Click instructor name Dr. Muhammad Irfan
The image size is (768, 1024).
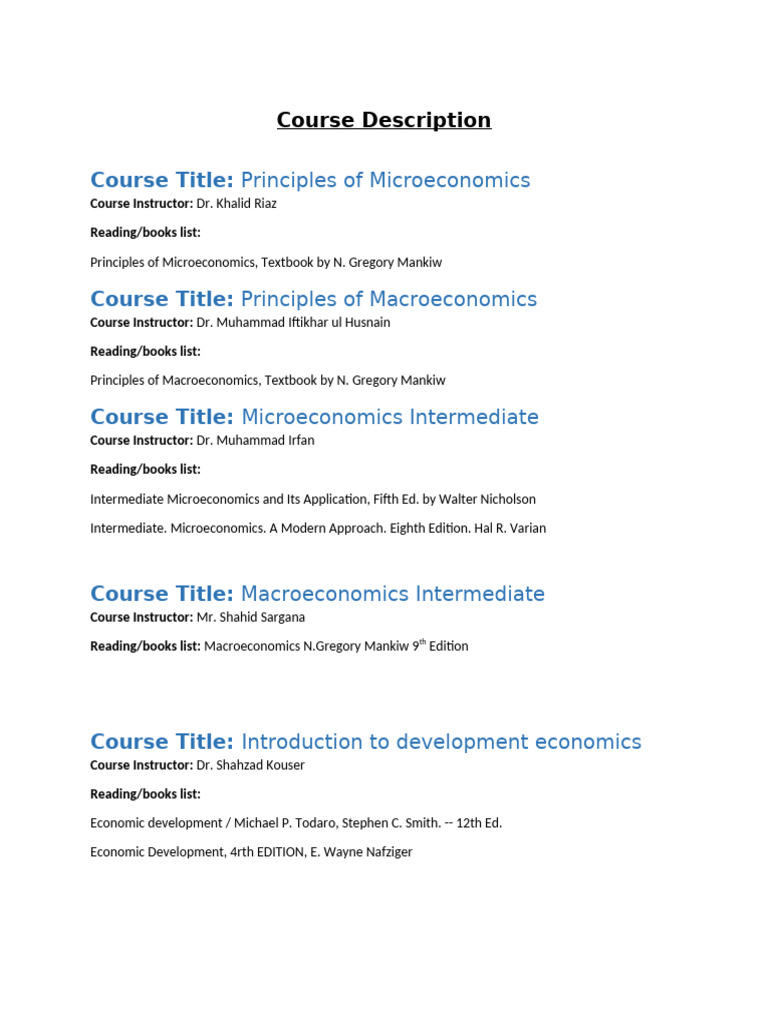pos(255,440)
